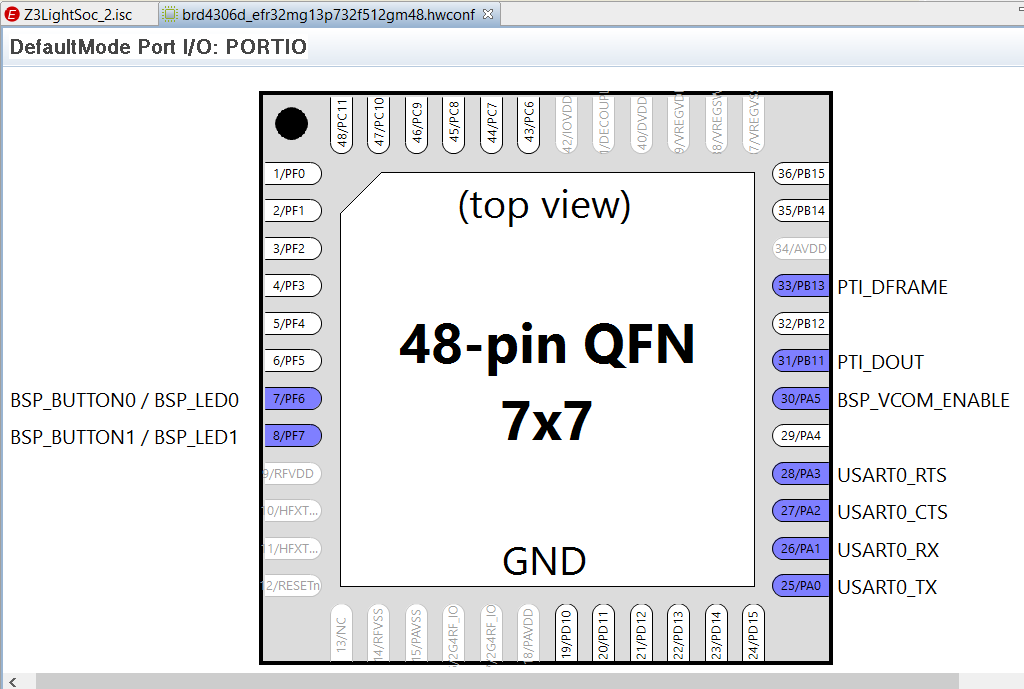This screenshot has height=689, width=1024.
Task: Select bottom pin 20/PD11
Action: click(x=603, y=633)
